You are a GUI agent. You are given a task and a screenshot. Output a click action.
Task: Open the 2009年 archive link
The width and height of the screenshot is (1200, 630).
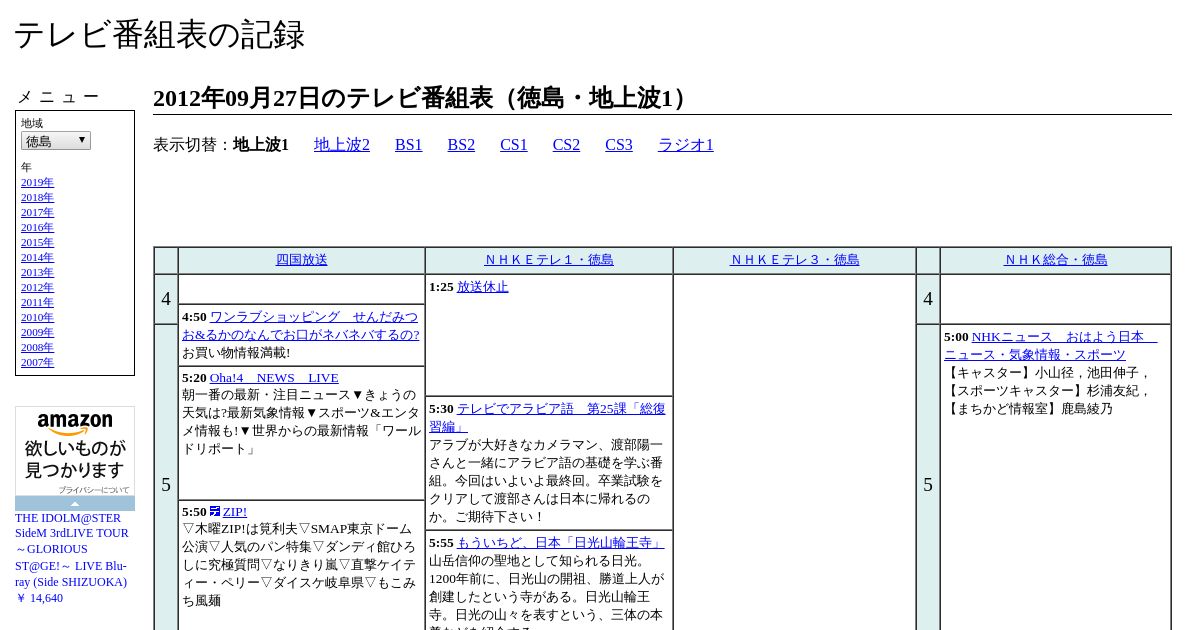point(37,332)
